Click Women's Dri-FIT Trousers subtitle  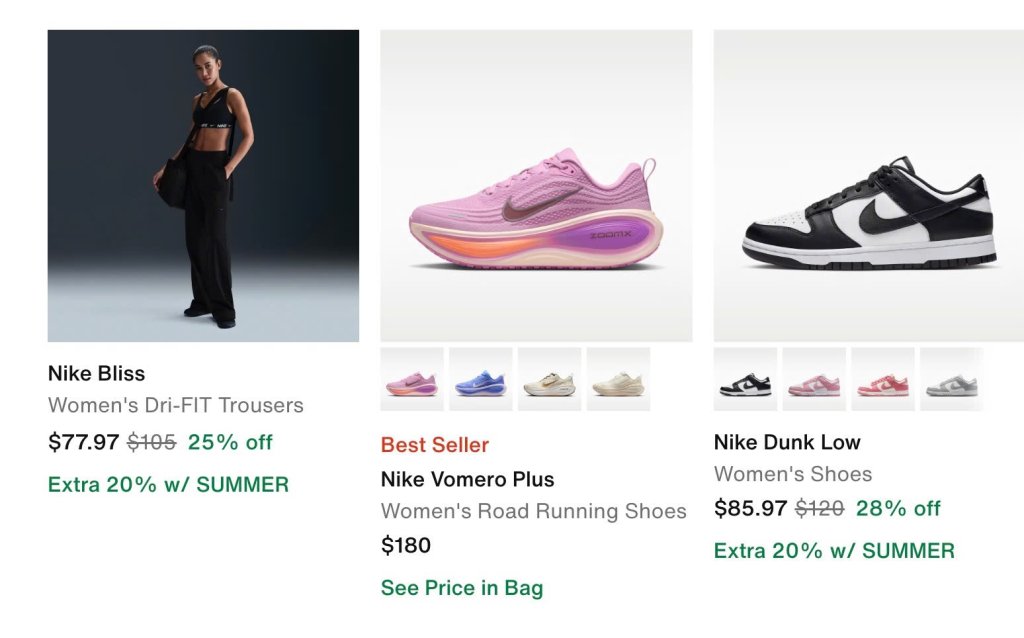(x=176, y=405)
